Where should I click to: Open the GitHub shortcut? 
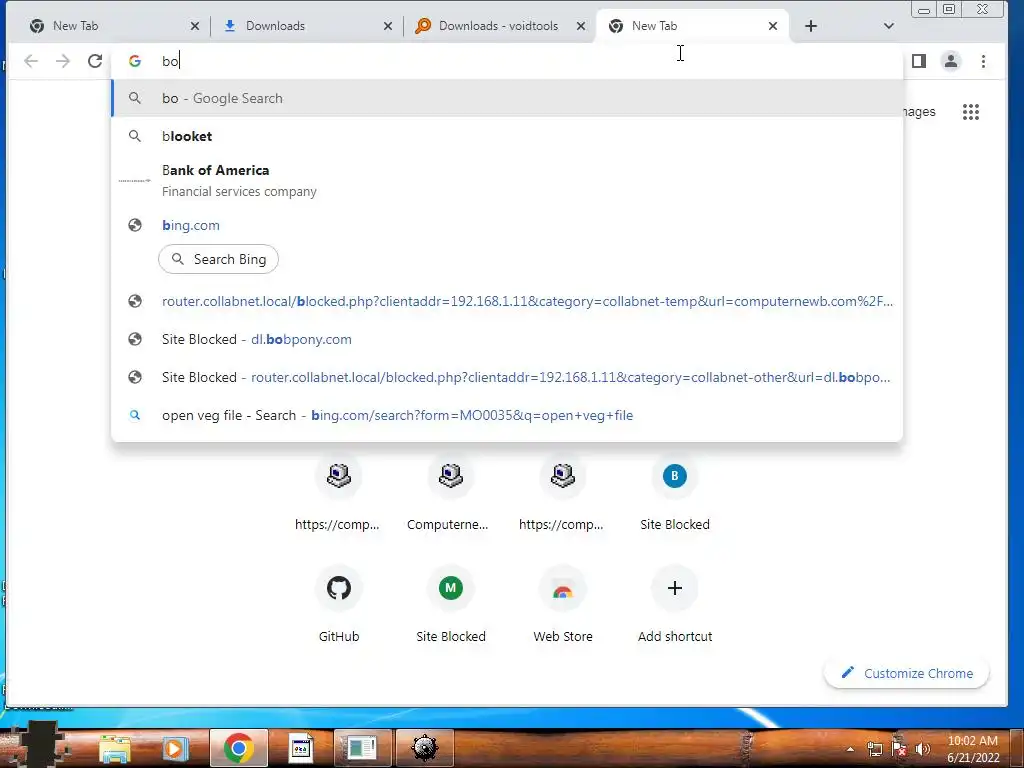(338, 605)
